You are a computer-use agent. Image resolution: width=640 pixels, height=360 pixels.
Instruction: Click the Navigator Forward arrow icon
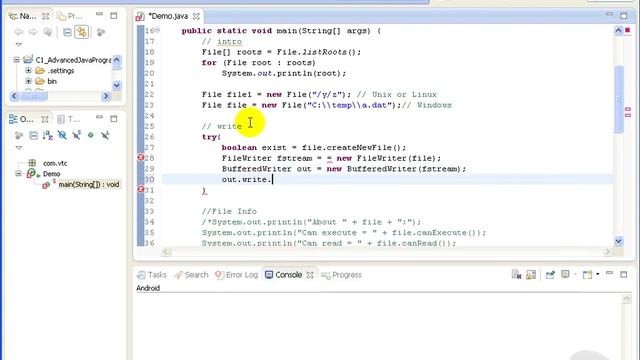coord(33,32)
